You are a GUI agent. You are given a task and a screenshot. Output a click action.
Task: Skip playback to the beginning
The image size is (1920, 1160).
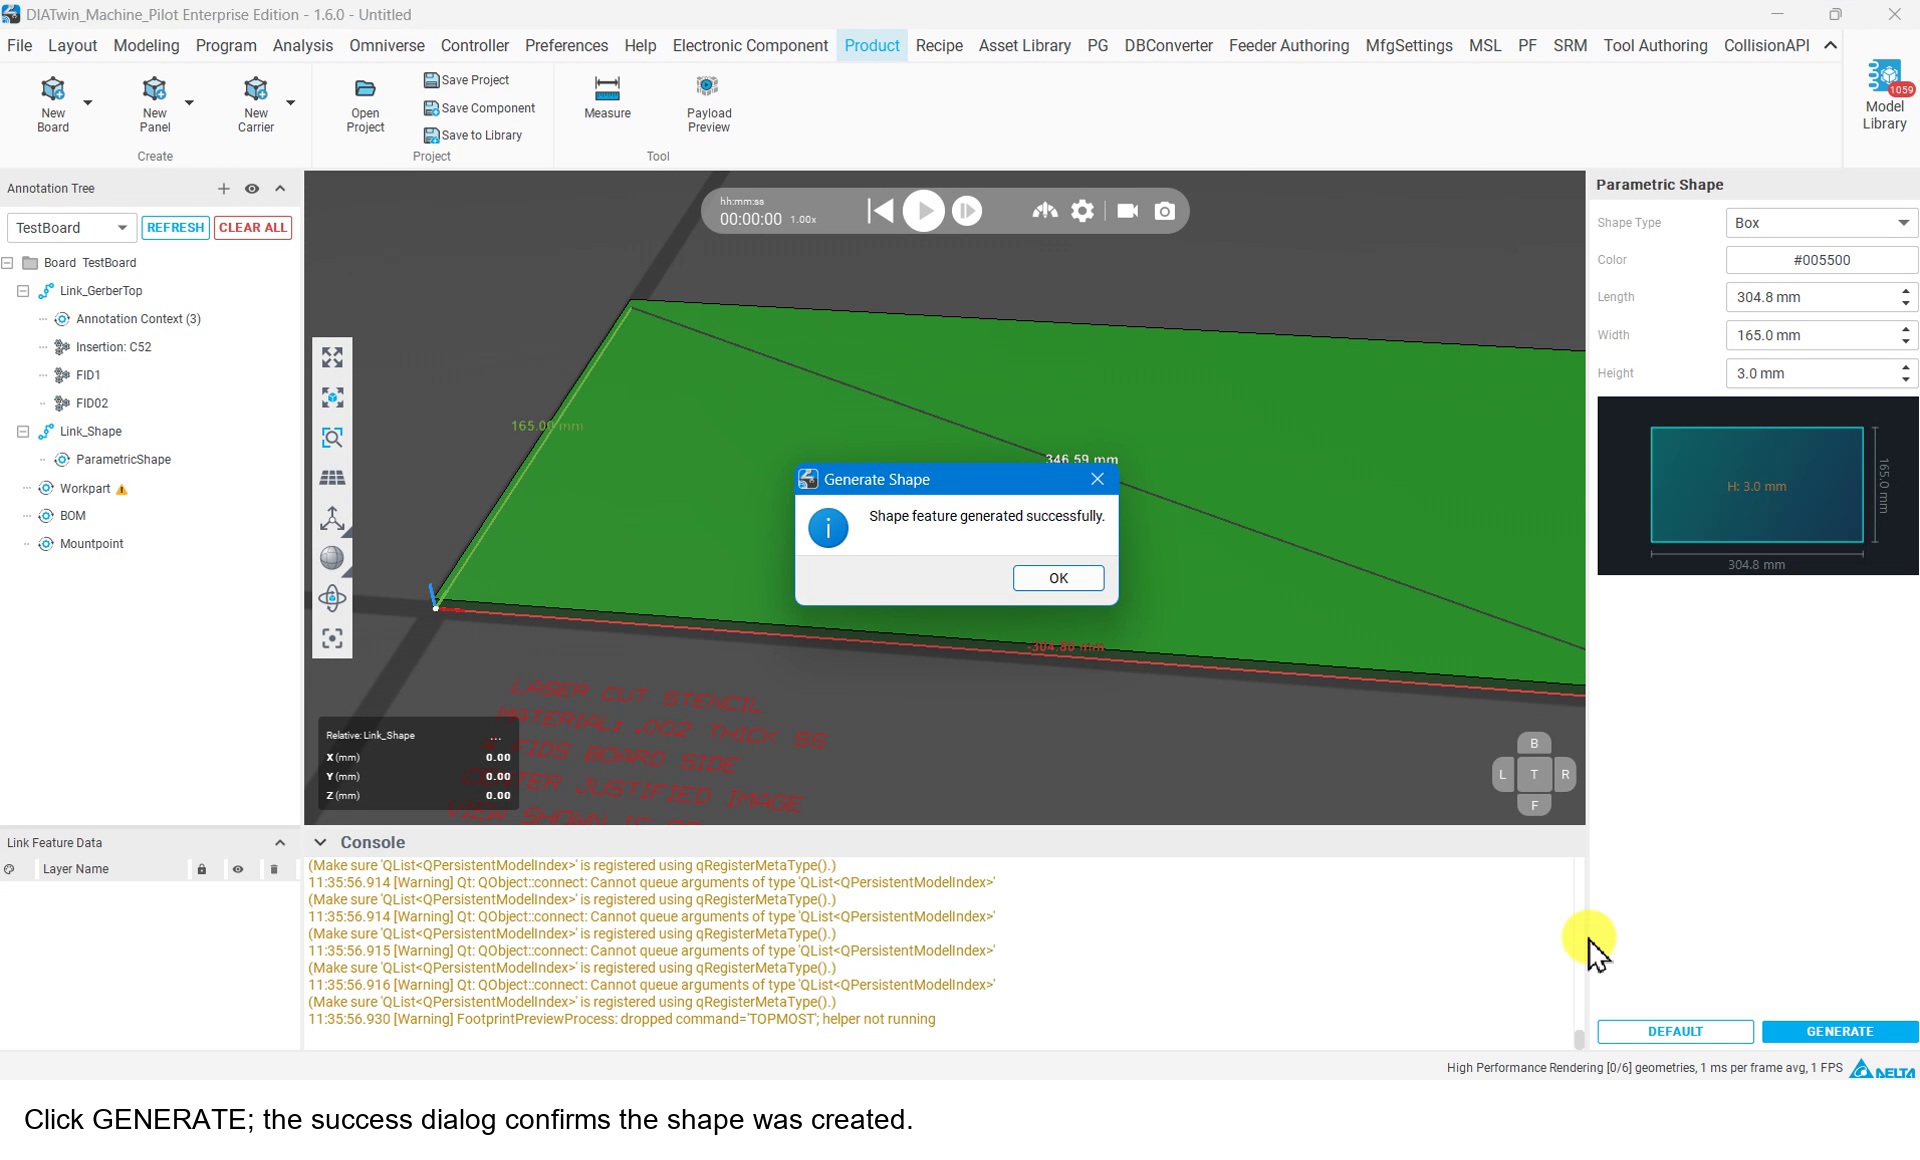[x=880, y=211]
